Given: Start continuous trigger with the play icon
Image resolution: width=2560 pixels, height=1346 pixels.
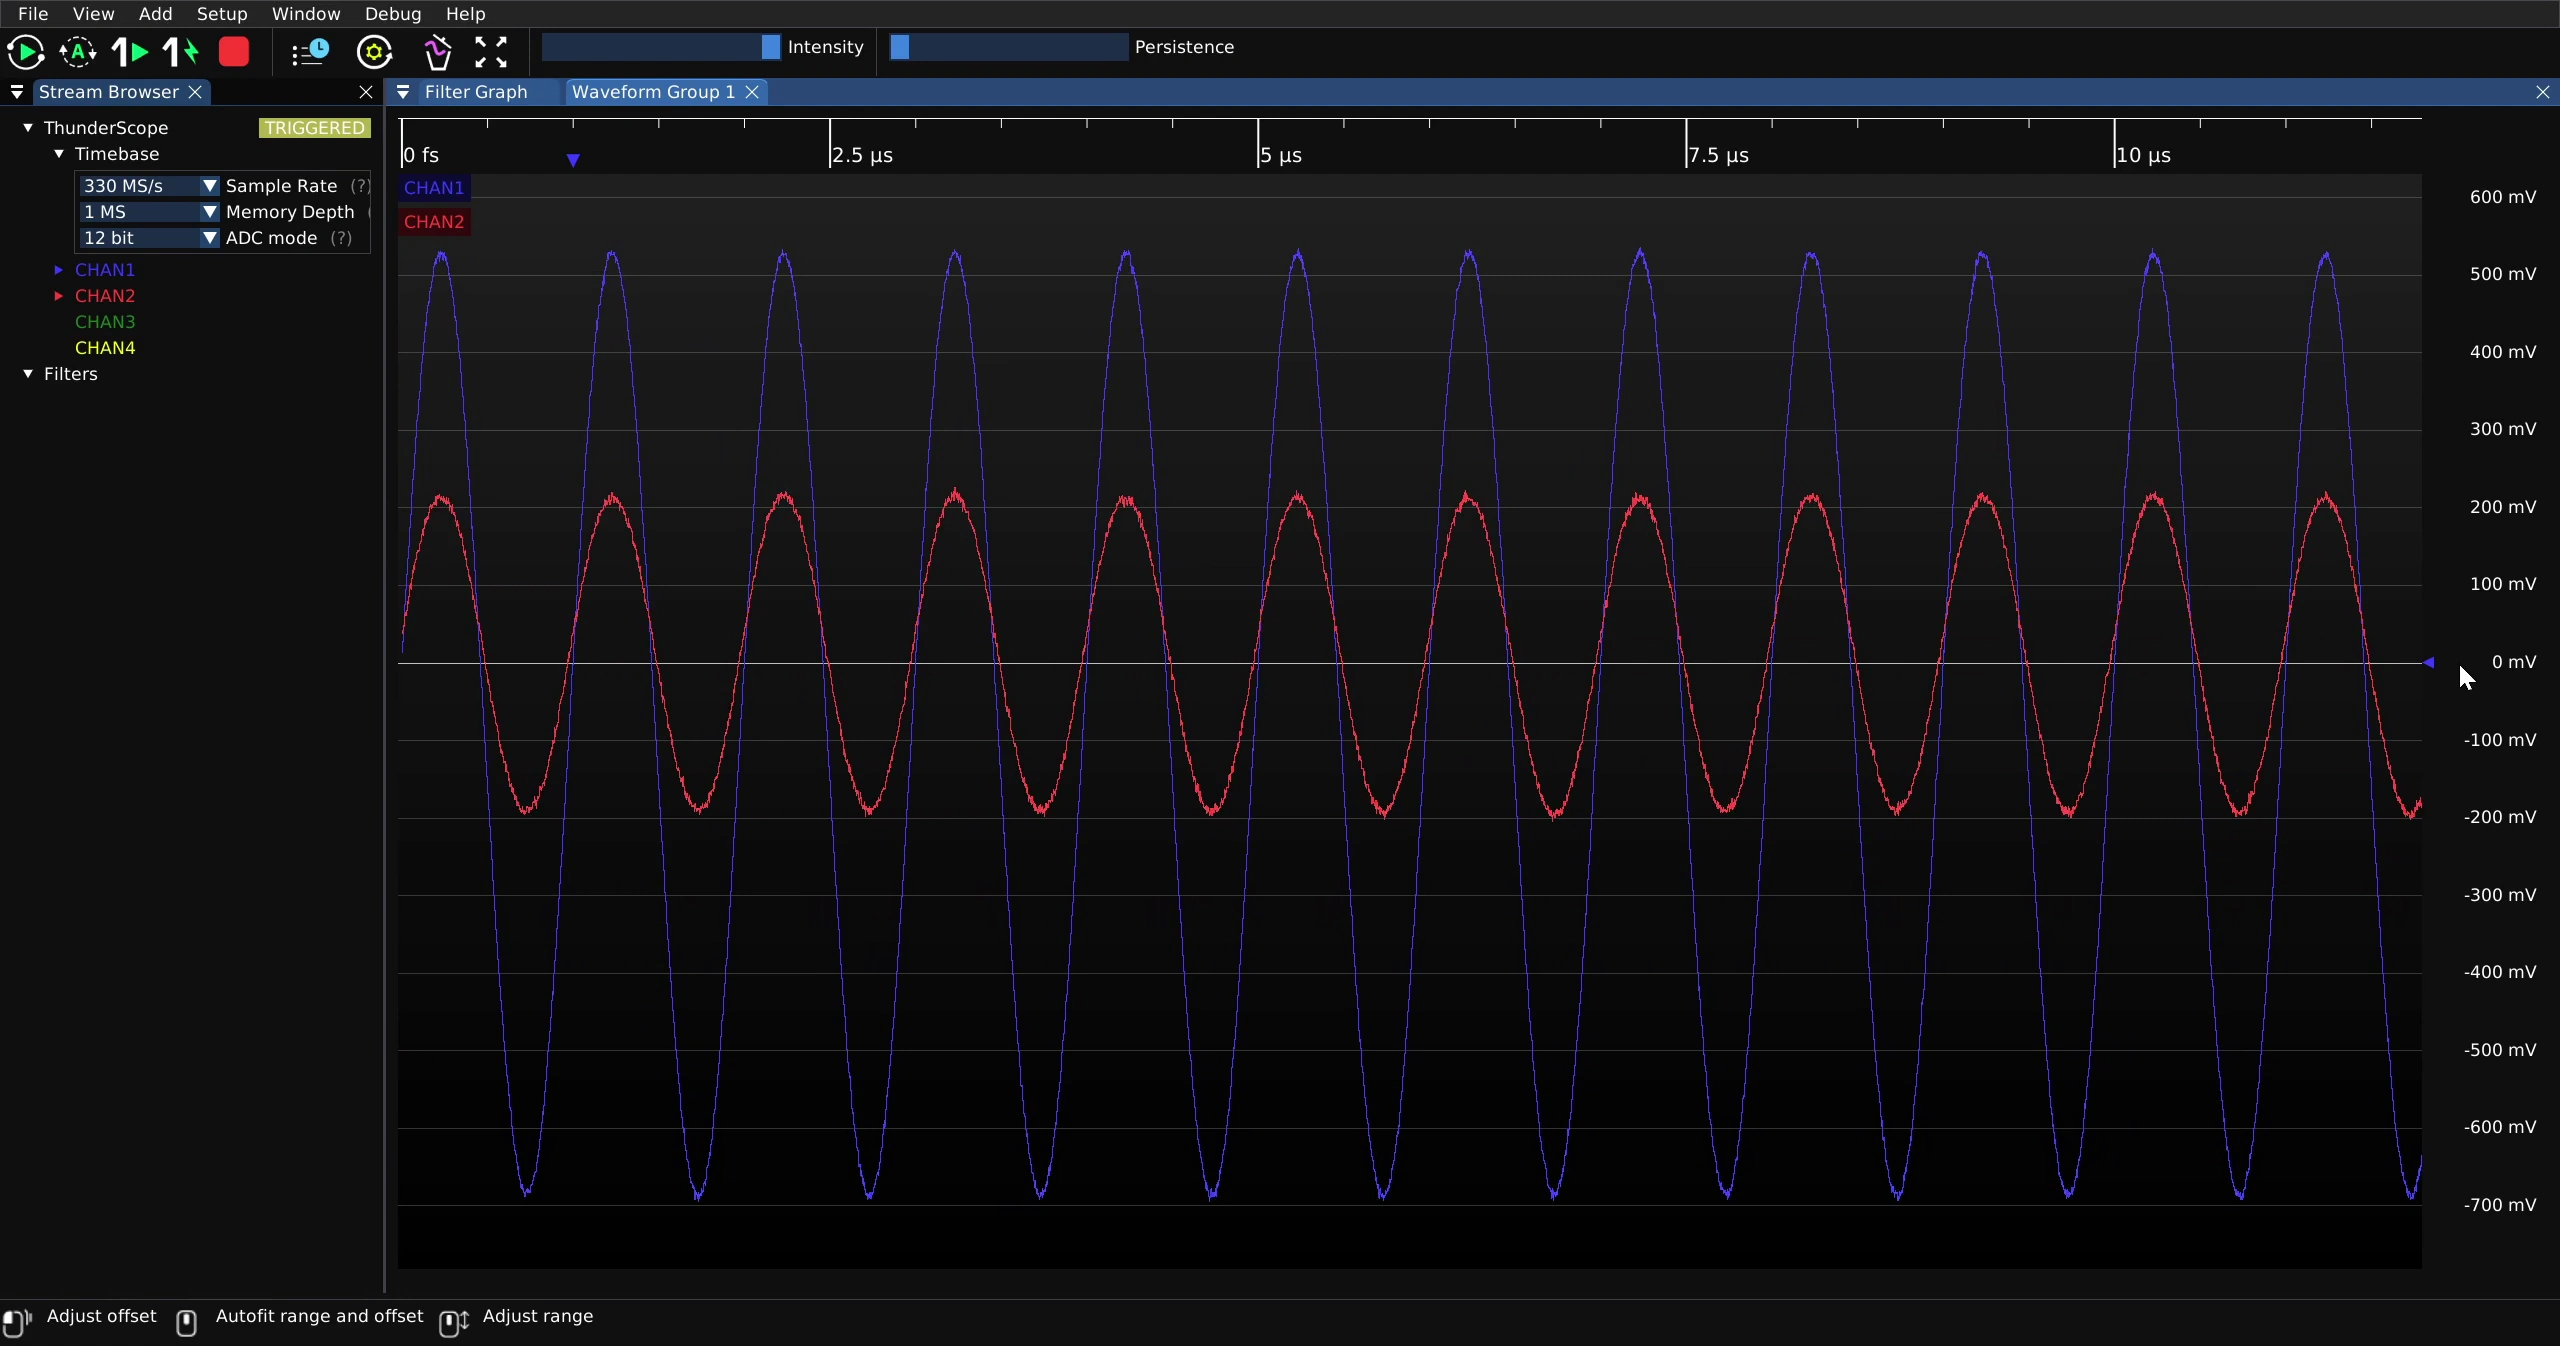Looking at the screenshot, I should [x=25, y=52].
